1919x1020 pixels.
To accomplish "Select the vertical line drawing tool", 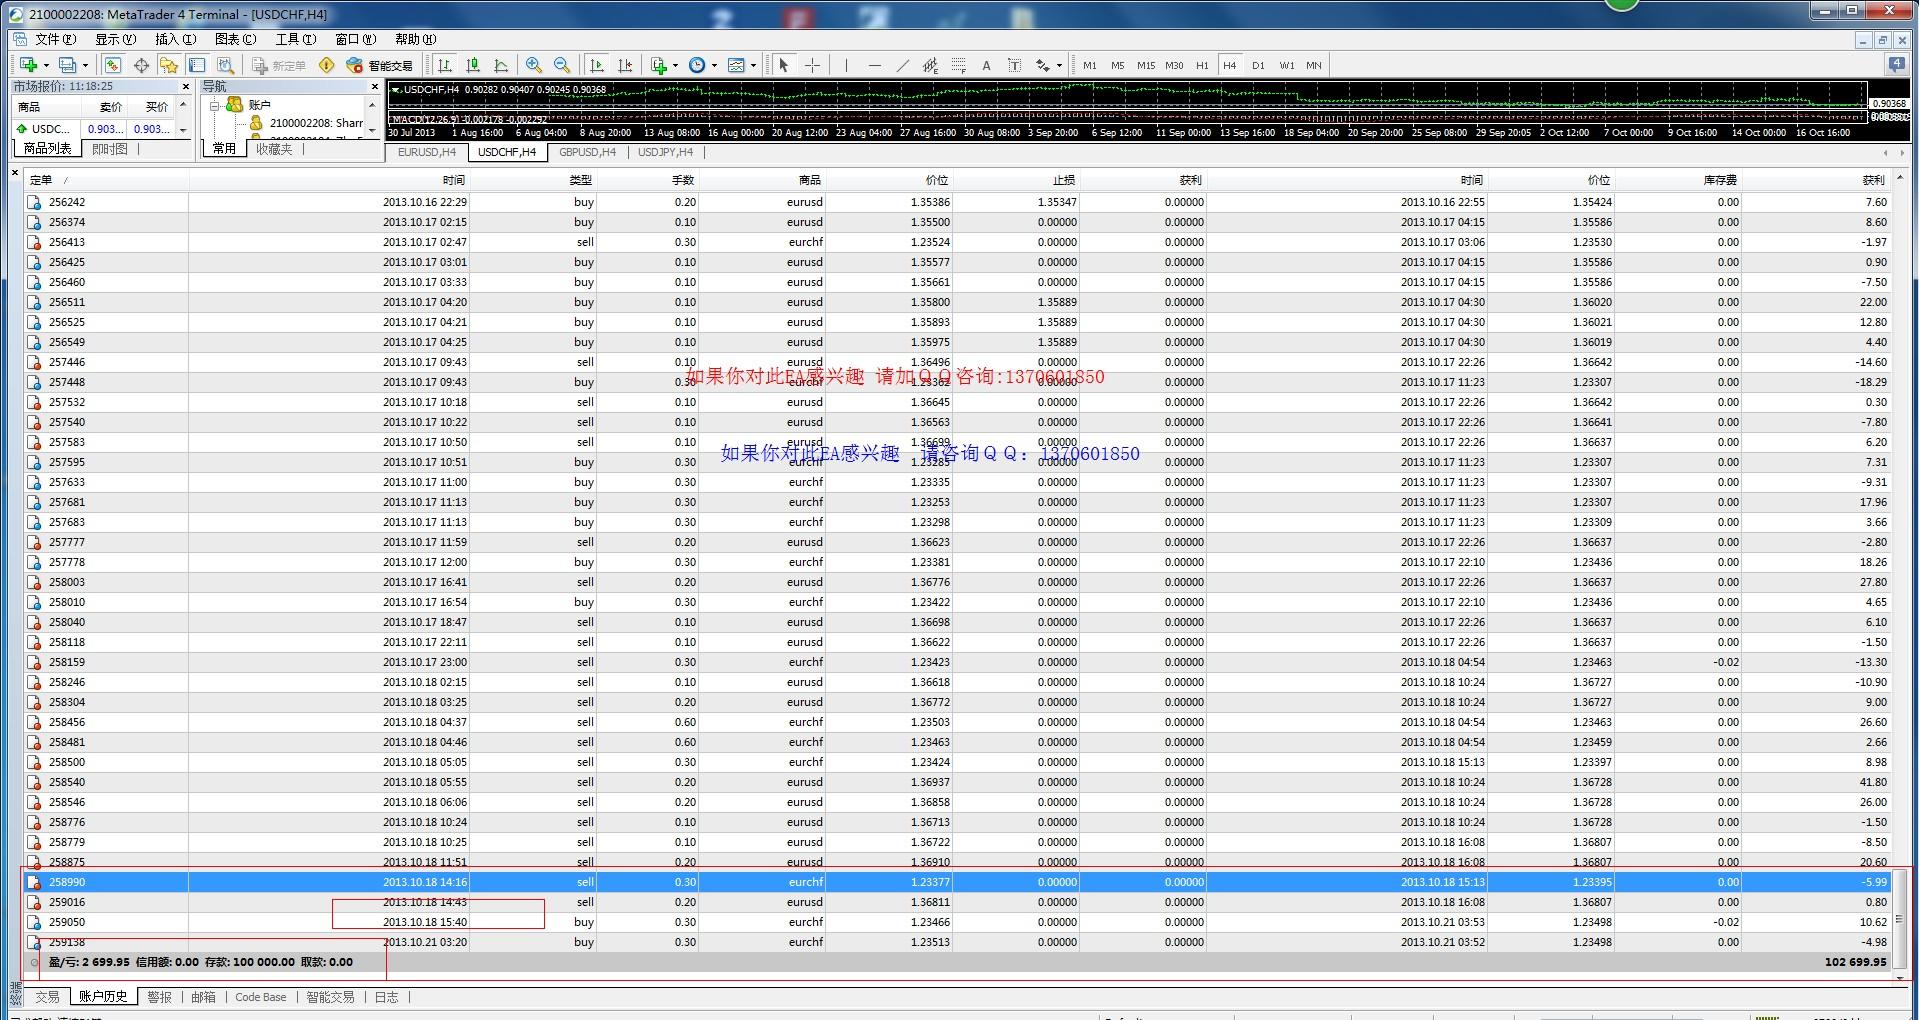I will click(x=846, y=65).
